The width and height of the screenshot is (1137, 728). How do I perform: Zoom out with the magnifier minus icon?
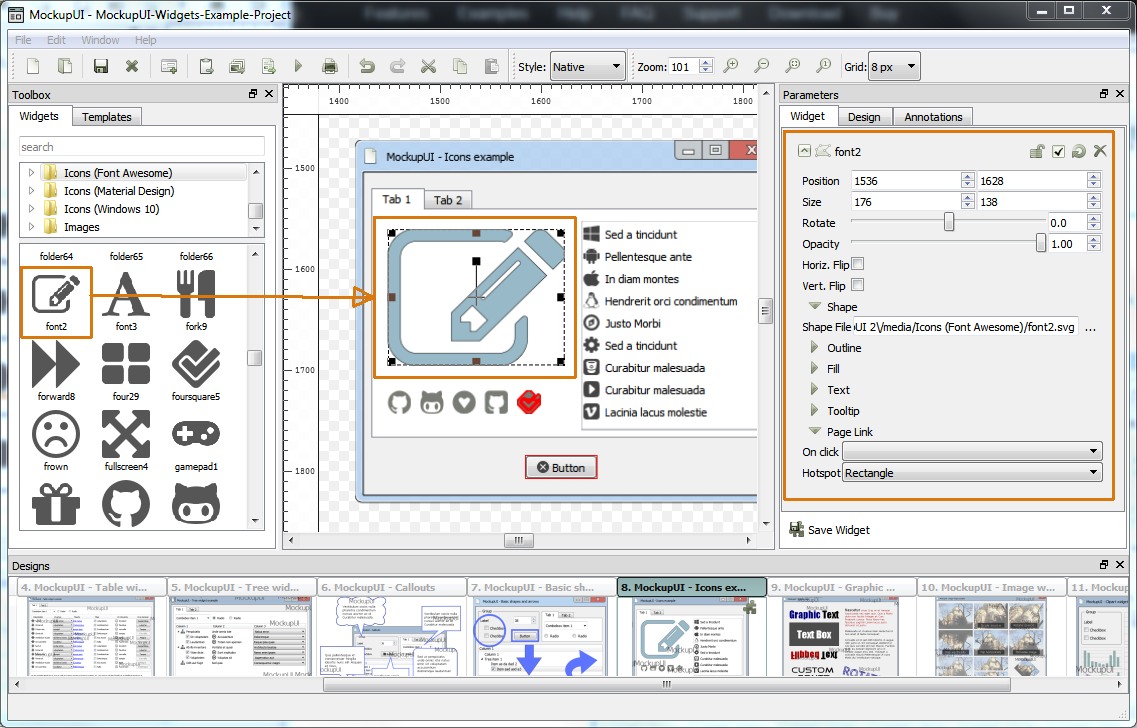click(761, 67)
